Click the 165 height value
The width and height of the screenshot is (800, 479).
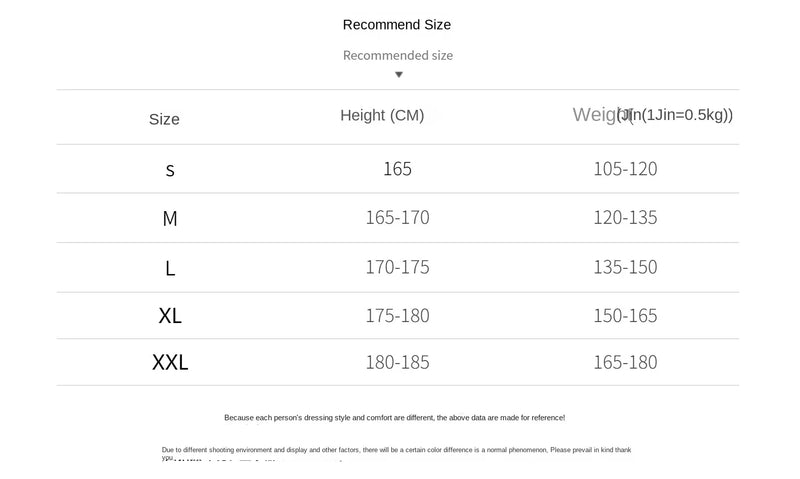pyautogui.click(x=397, y=169)
